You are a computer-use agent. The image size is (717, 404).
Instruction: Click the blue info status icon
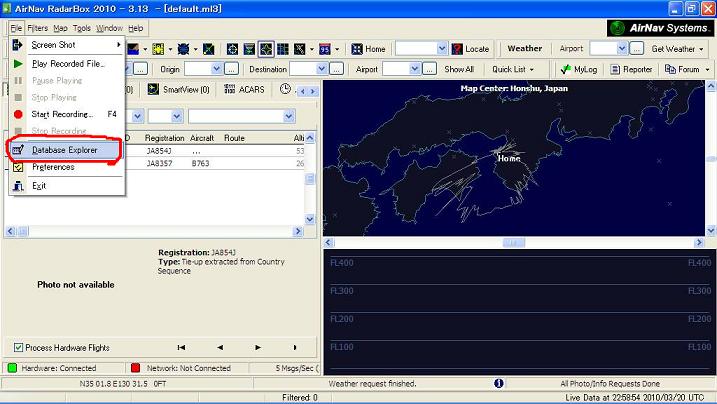click(499, 383)
